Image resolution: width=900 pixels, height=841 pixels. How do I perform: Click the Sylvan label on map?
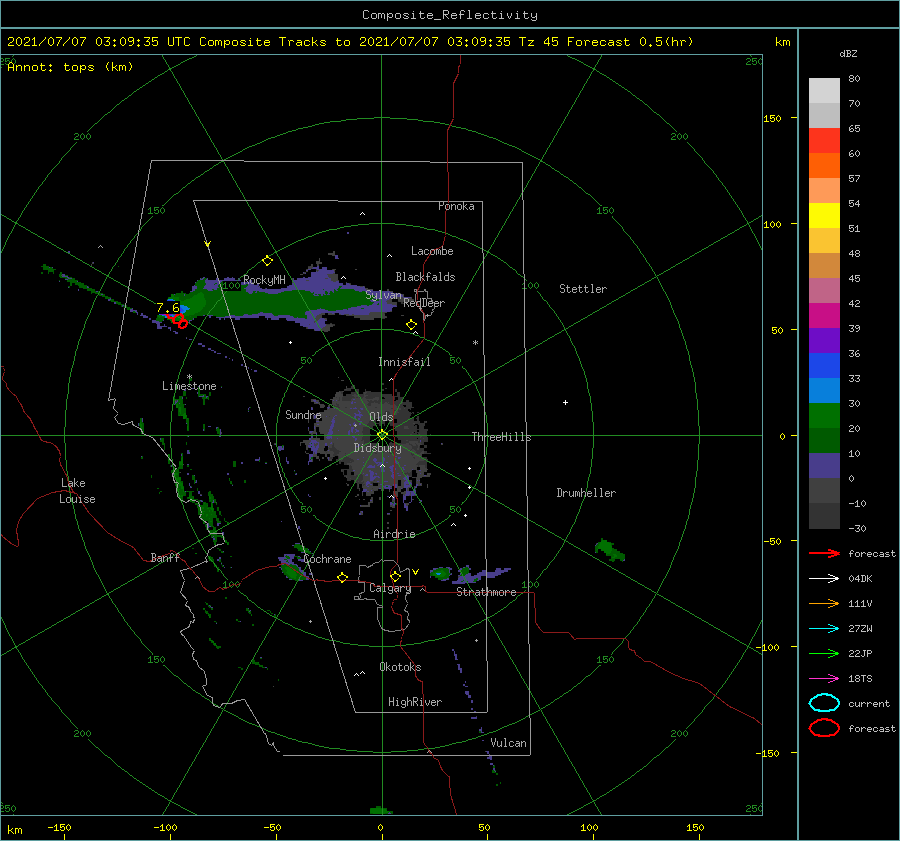[383, 295]
